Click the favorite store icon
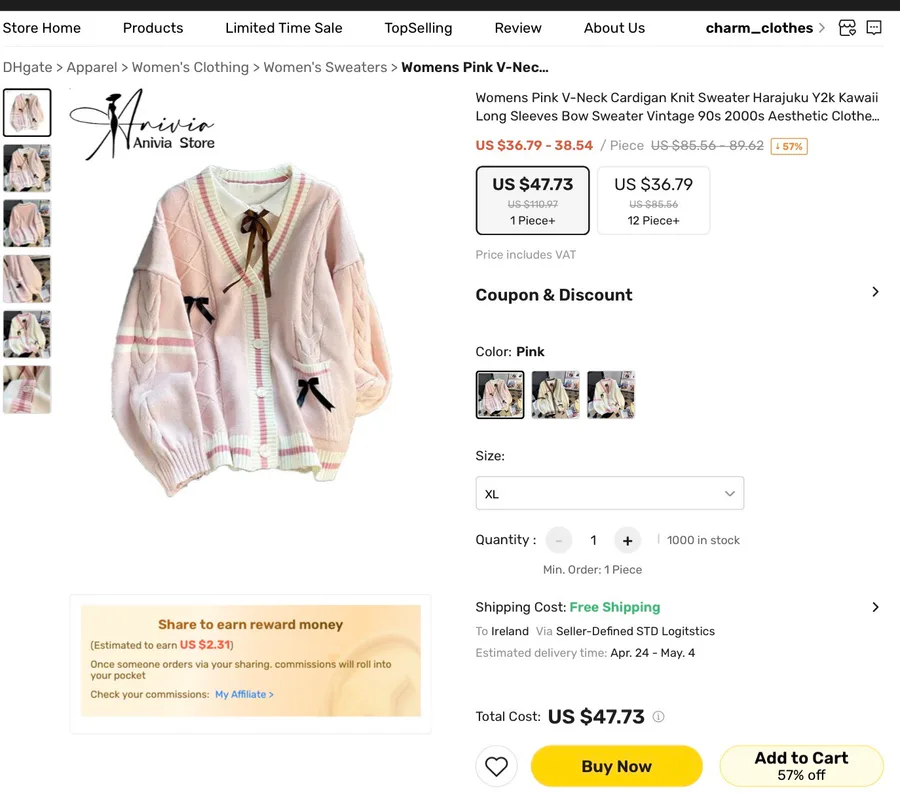The height and width of the screenshot is (793, 900). click(x=847, y=28)
